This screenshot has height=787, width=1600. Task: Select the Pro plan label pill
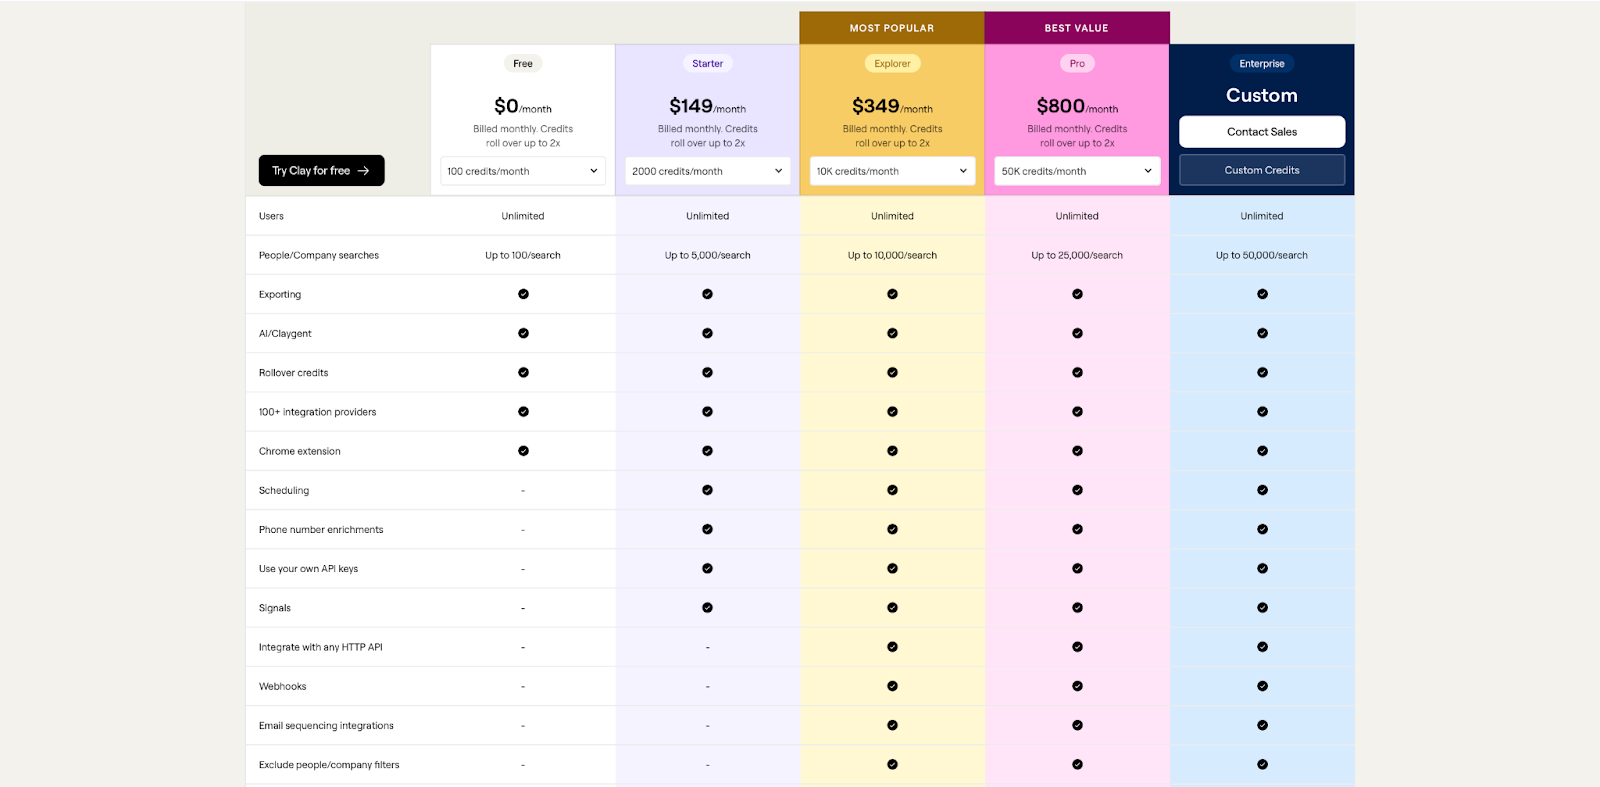[x=1077, y=63]
